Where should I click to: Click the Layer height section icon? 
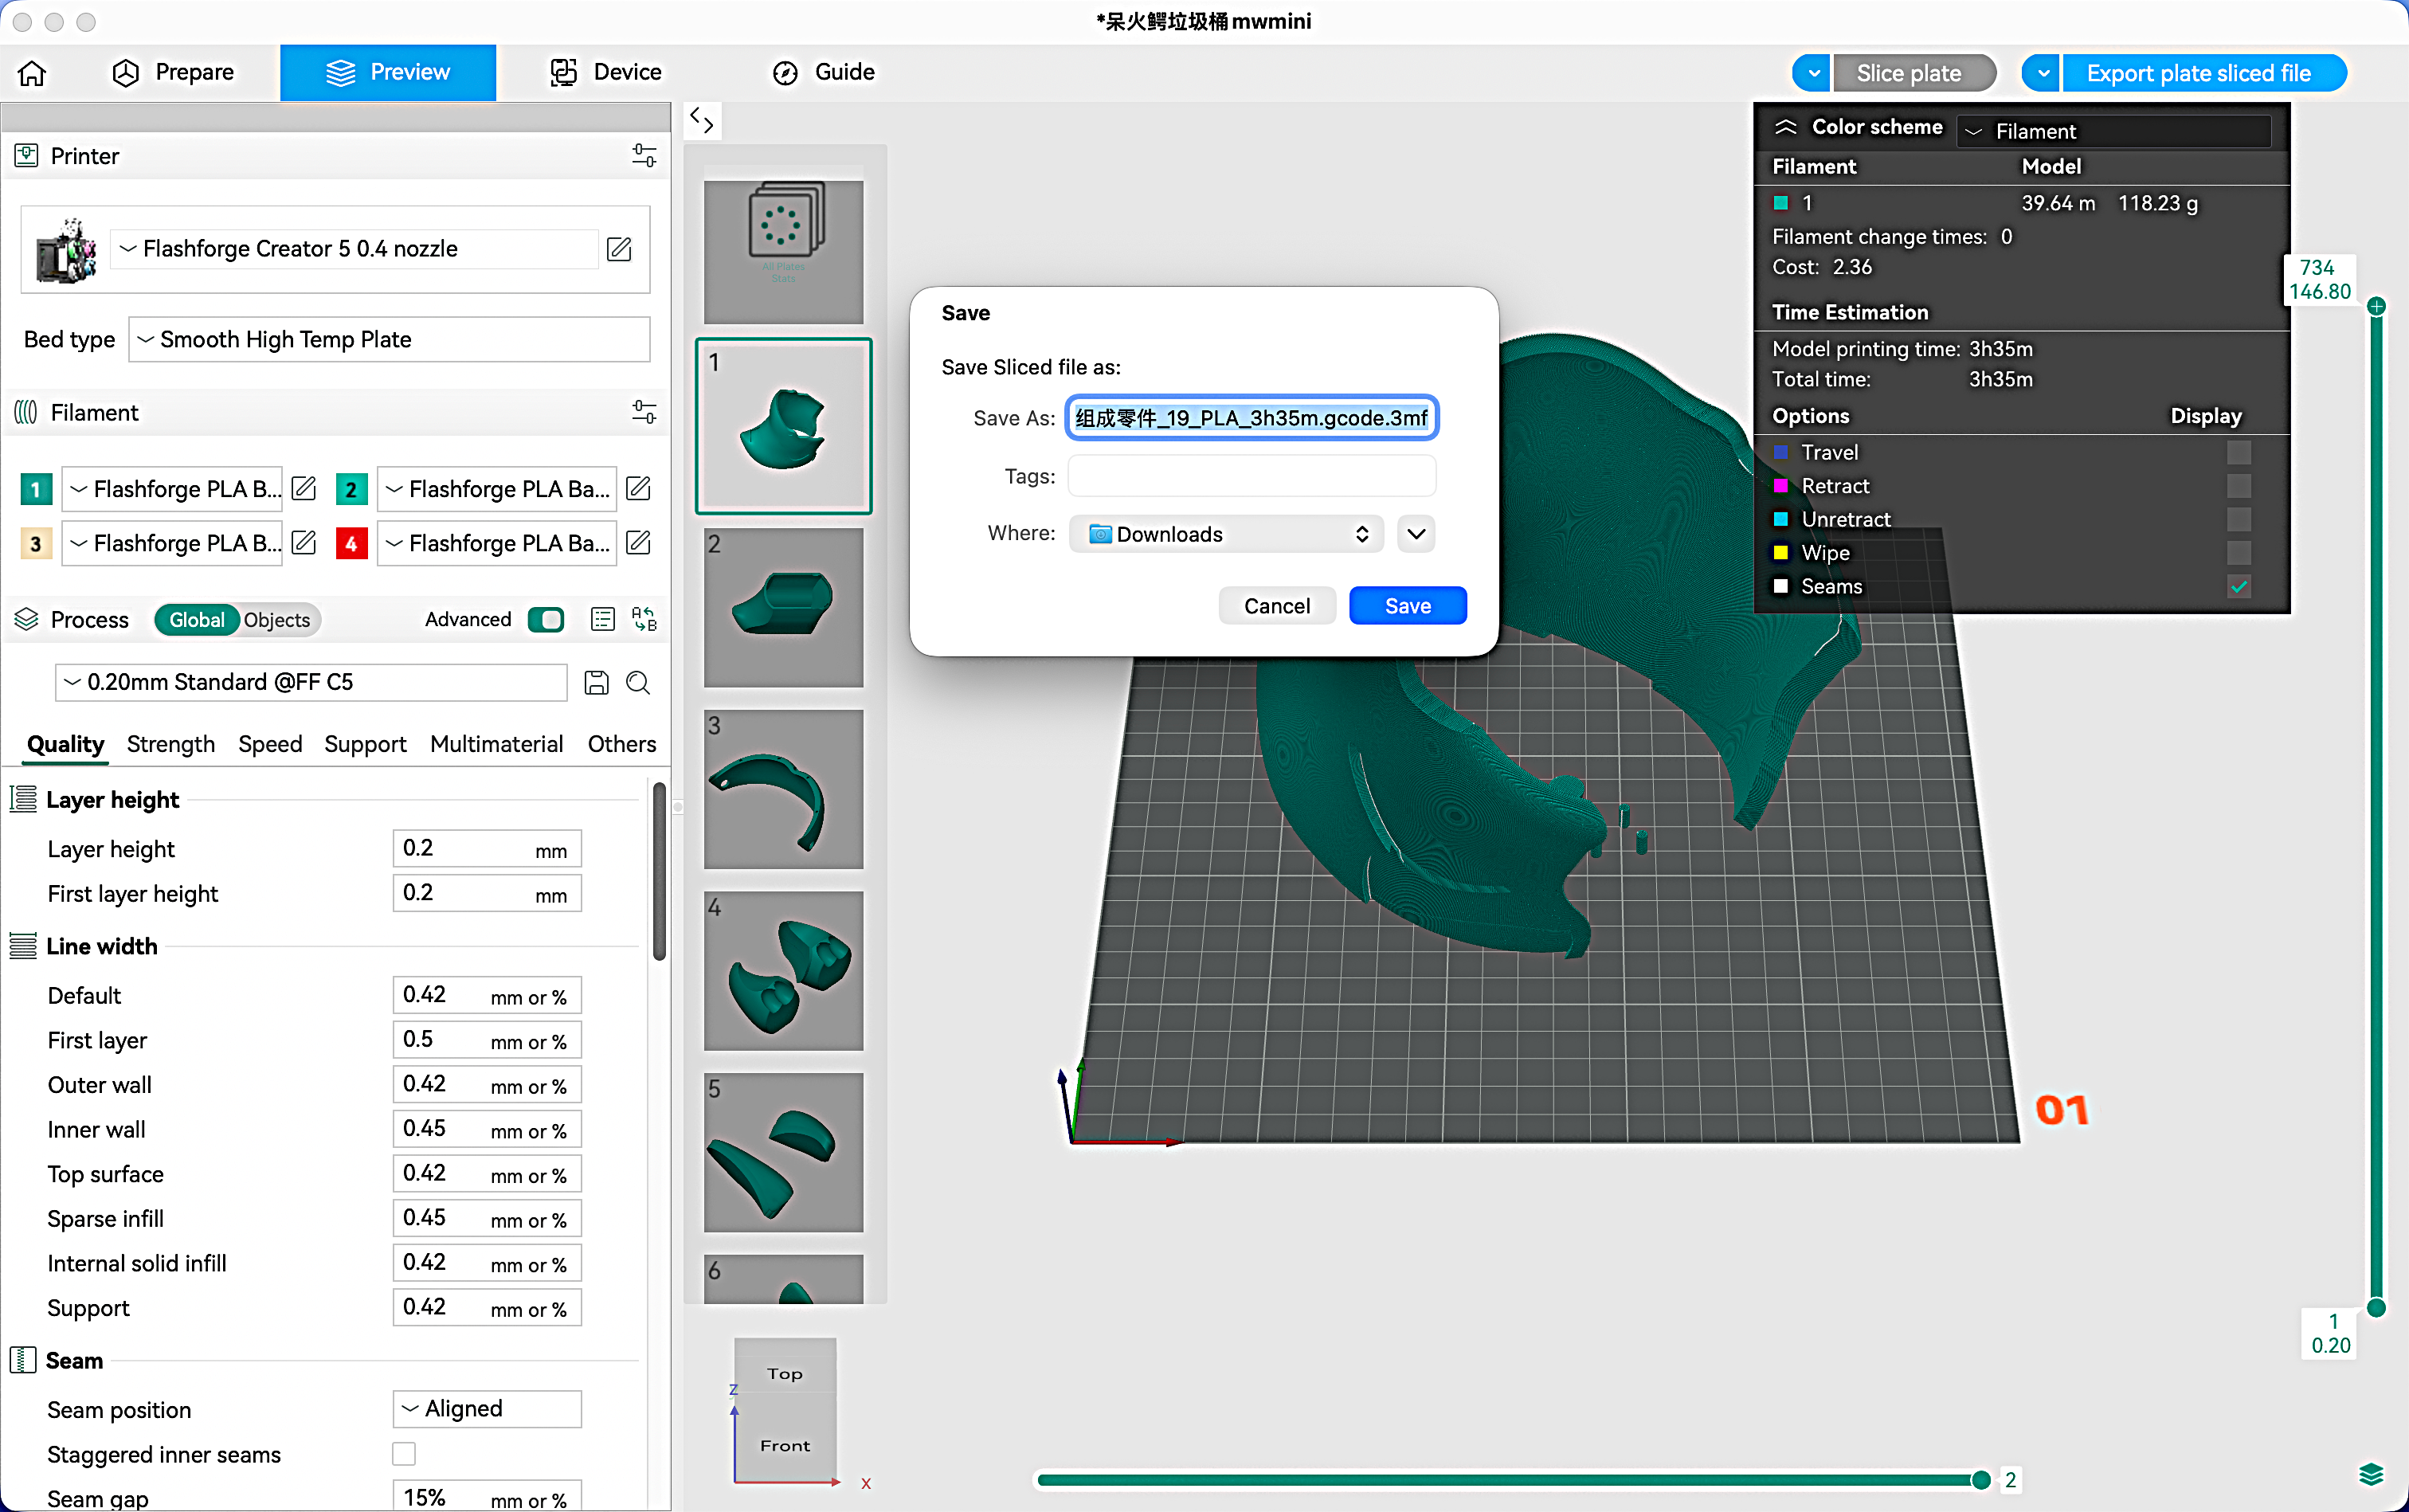[23, 799]
